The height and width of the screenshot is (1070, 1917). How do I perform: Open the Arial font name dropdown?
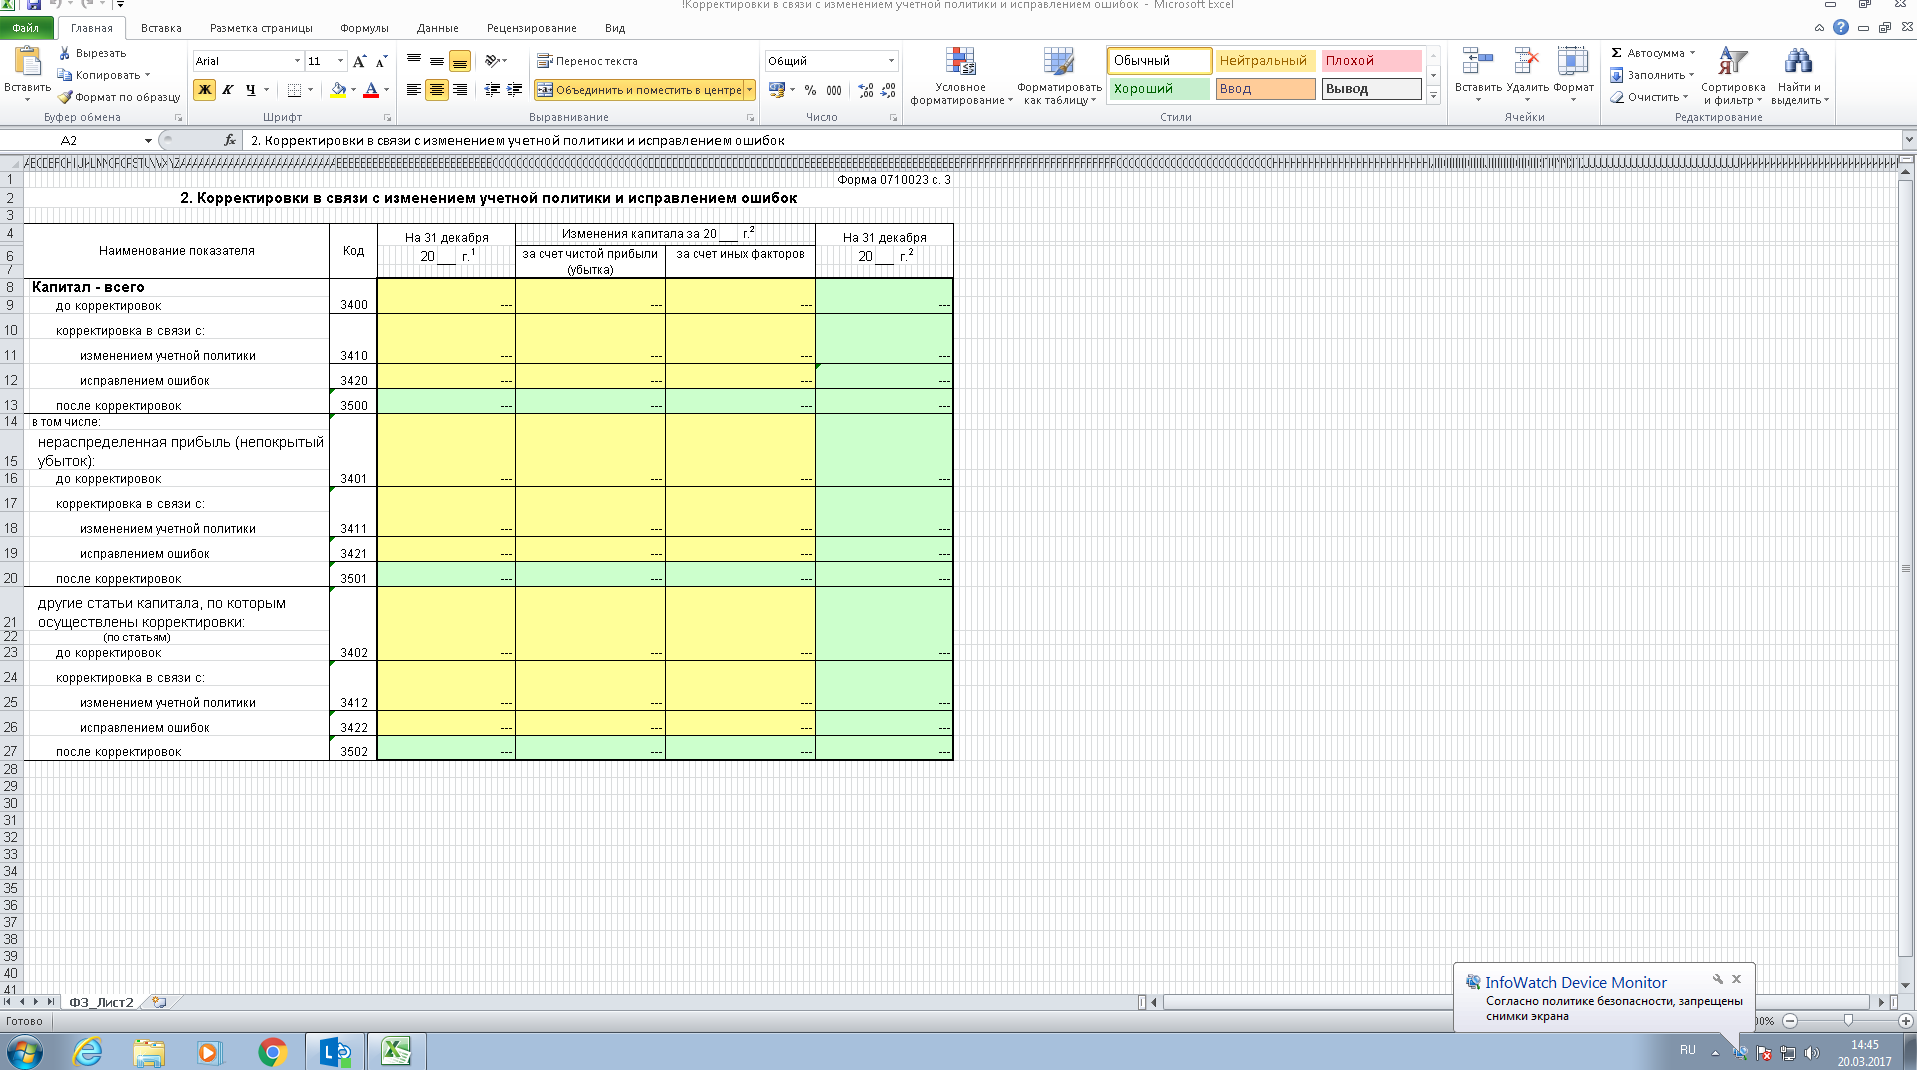297,61
